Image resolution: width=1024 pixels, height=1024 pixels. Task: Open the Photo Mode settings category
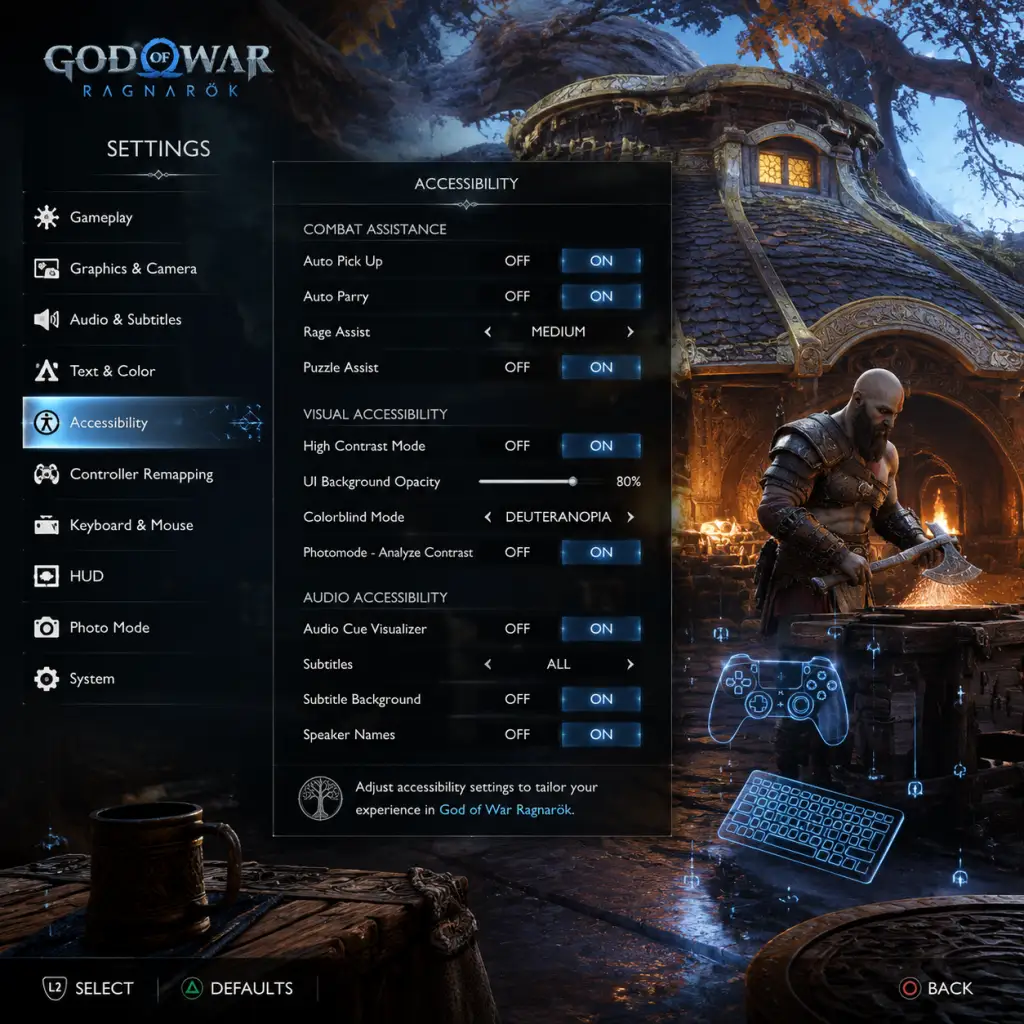pos(144,628)
